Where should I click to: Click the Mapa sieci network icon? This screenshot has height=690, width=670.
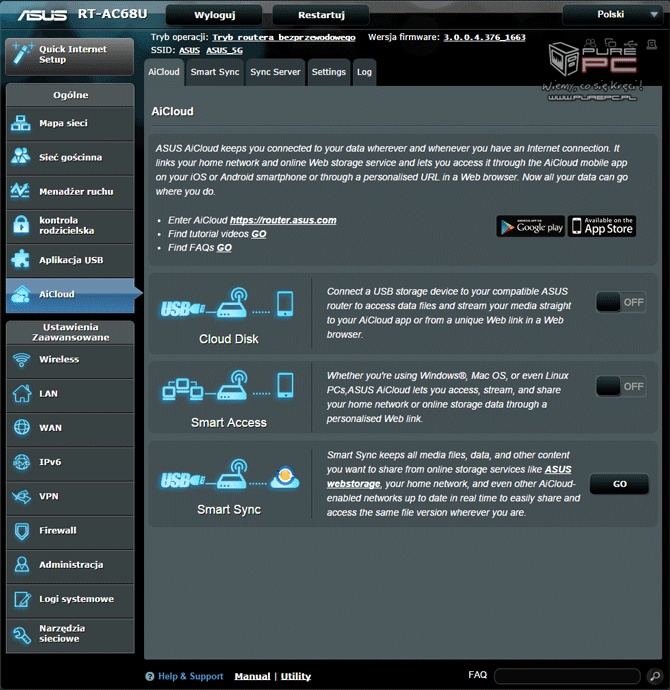click(21, 123)
